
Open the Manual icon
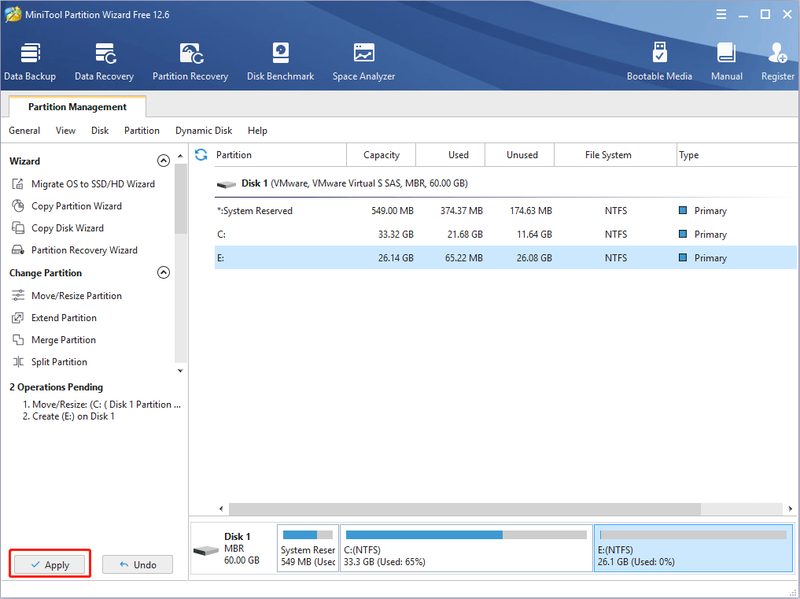pos(727,62)
